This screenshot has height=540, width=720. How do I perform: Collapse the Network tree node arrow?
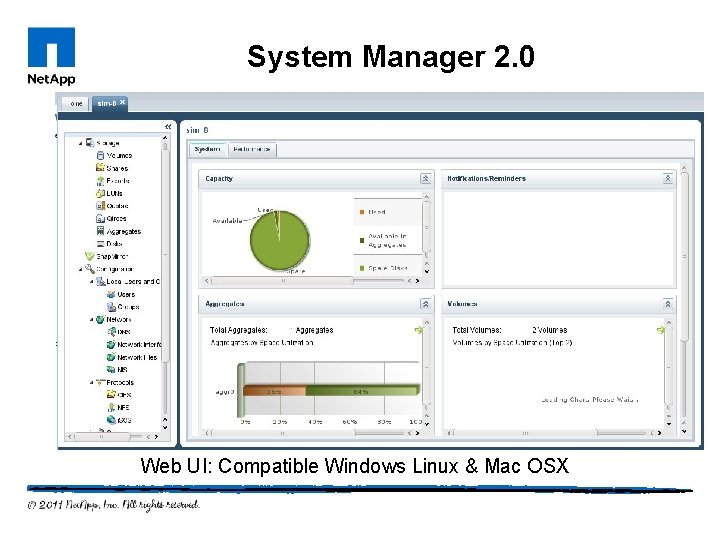click(91, 319)
